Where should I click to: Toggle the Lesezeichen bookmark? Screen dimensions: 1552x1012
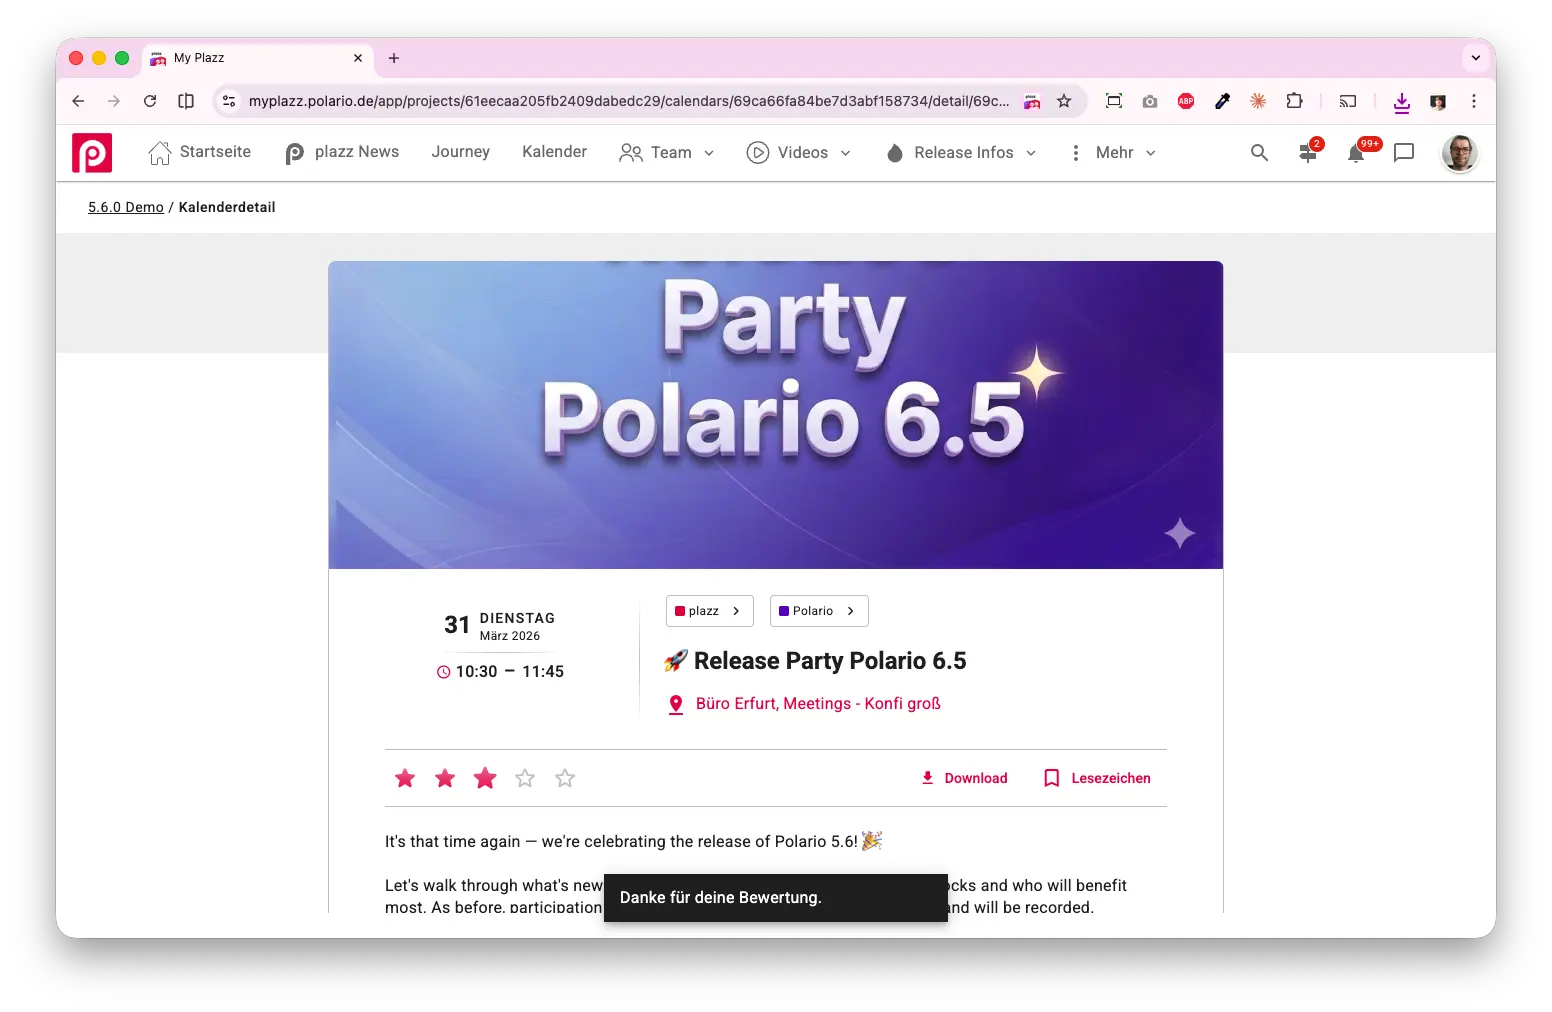click(x=1097, y=778)
